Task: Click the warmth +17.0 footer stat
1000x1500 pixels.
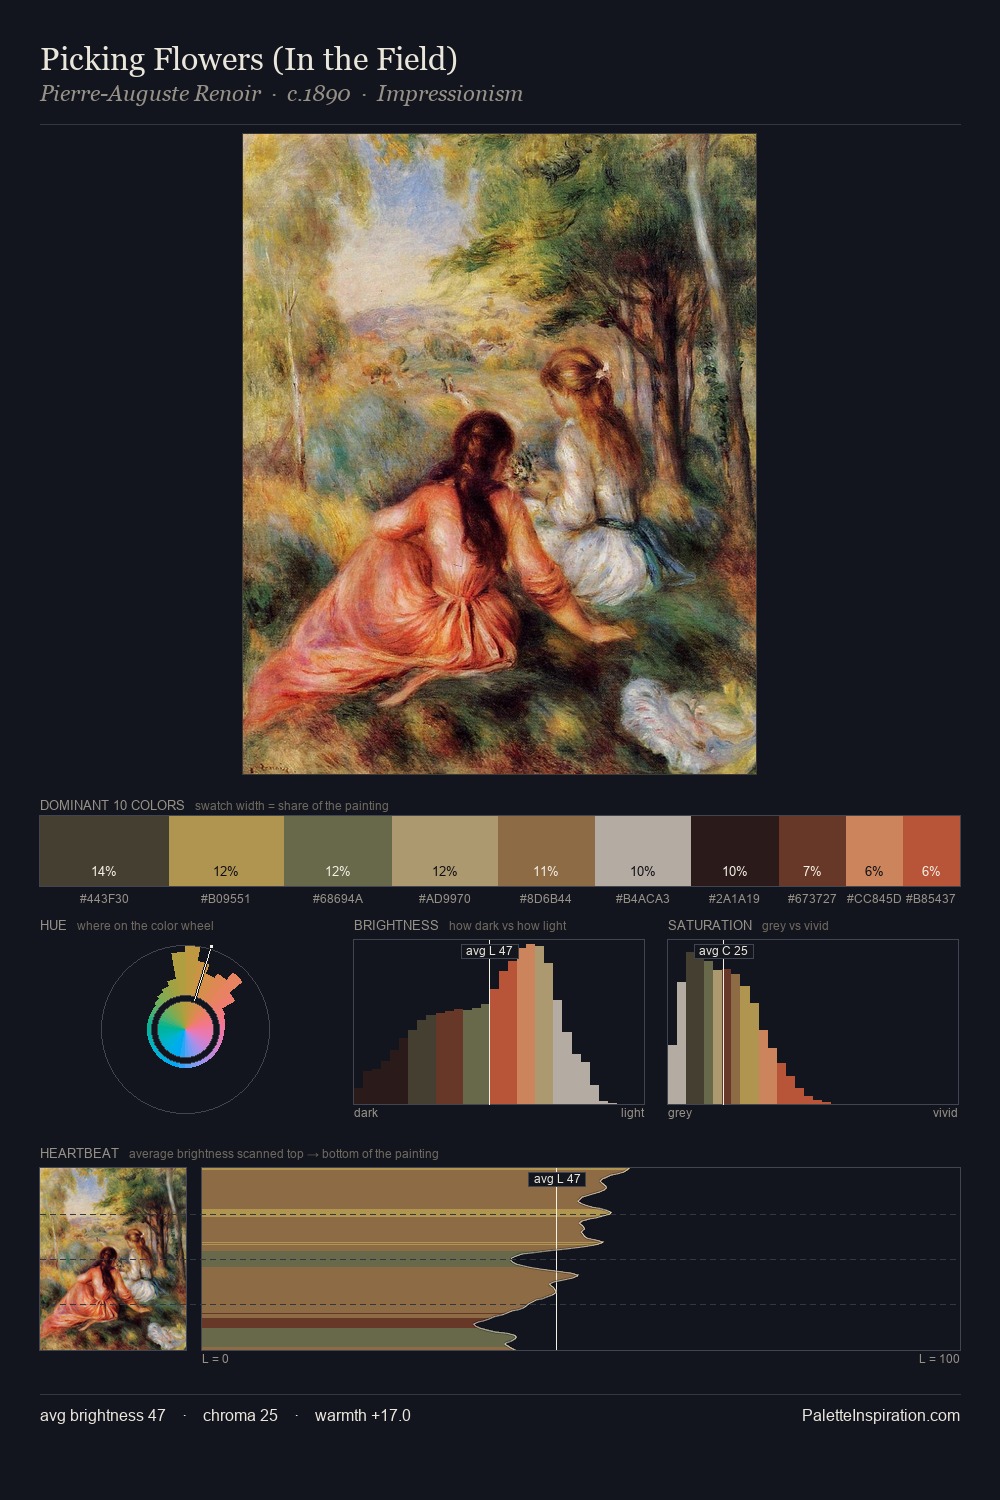Action: tap(363, 1415)
